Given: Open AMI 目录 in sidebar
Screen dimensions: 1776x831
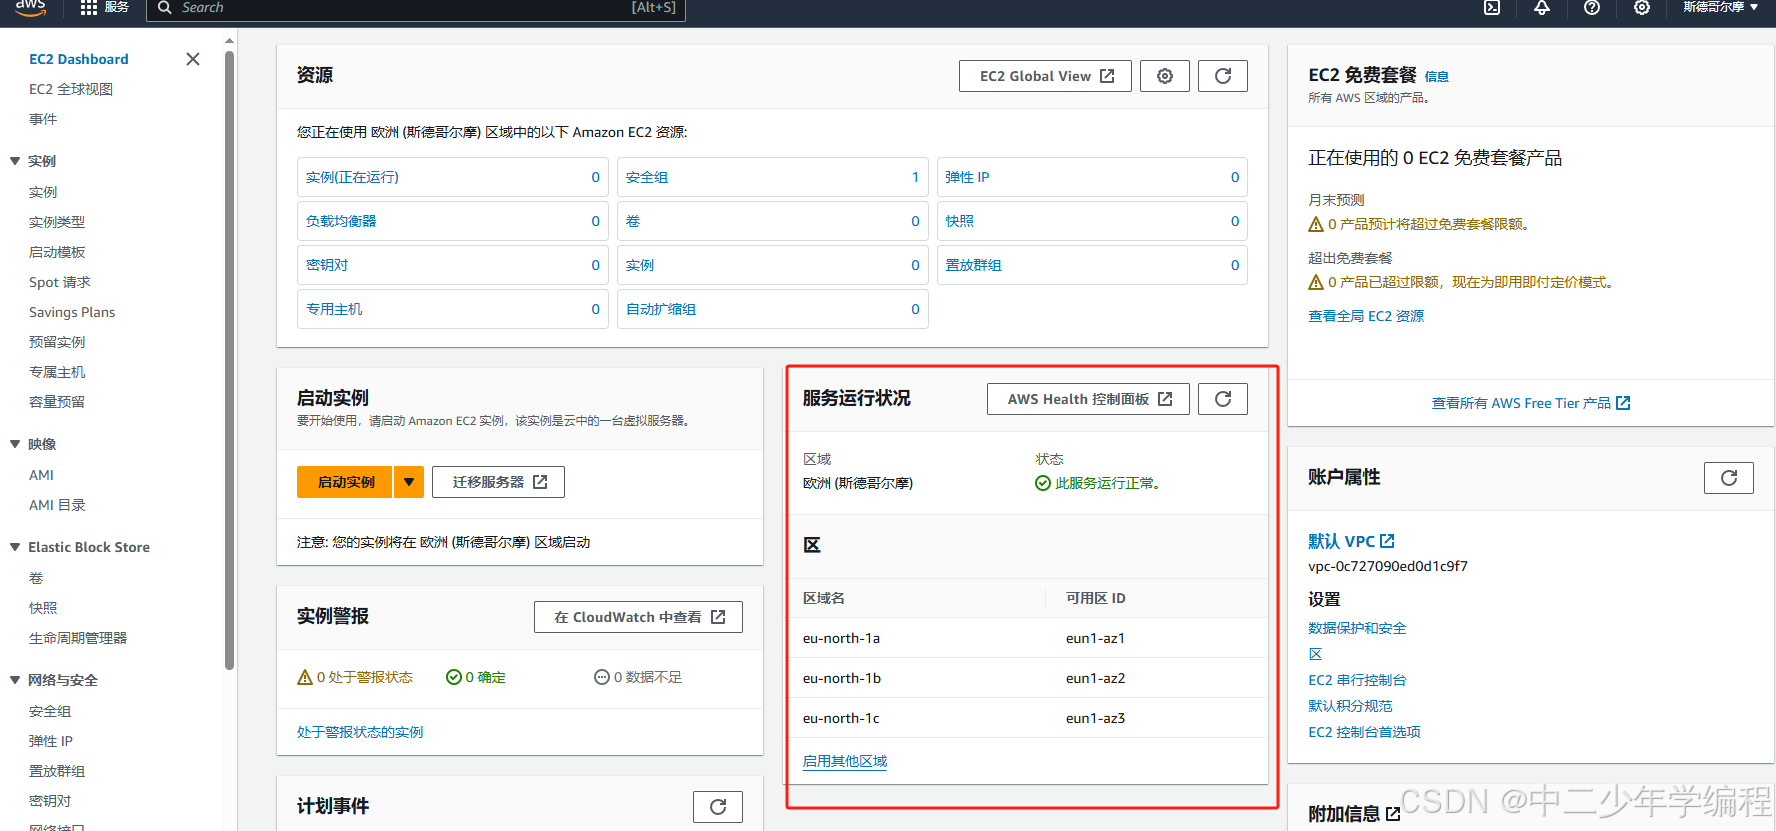Looking at the screenshot, I should [x=57, y=505].
